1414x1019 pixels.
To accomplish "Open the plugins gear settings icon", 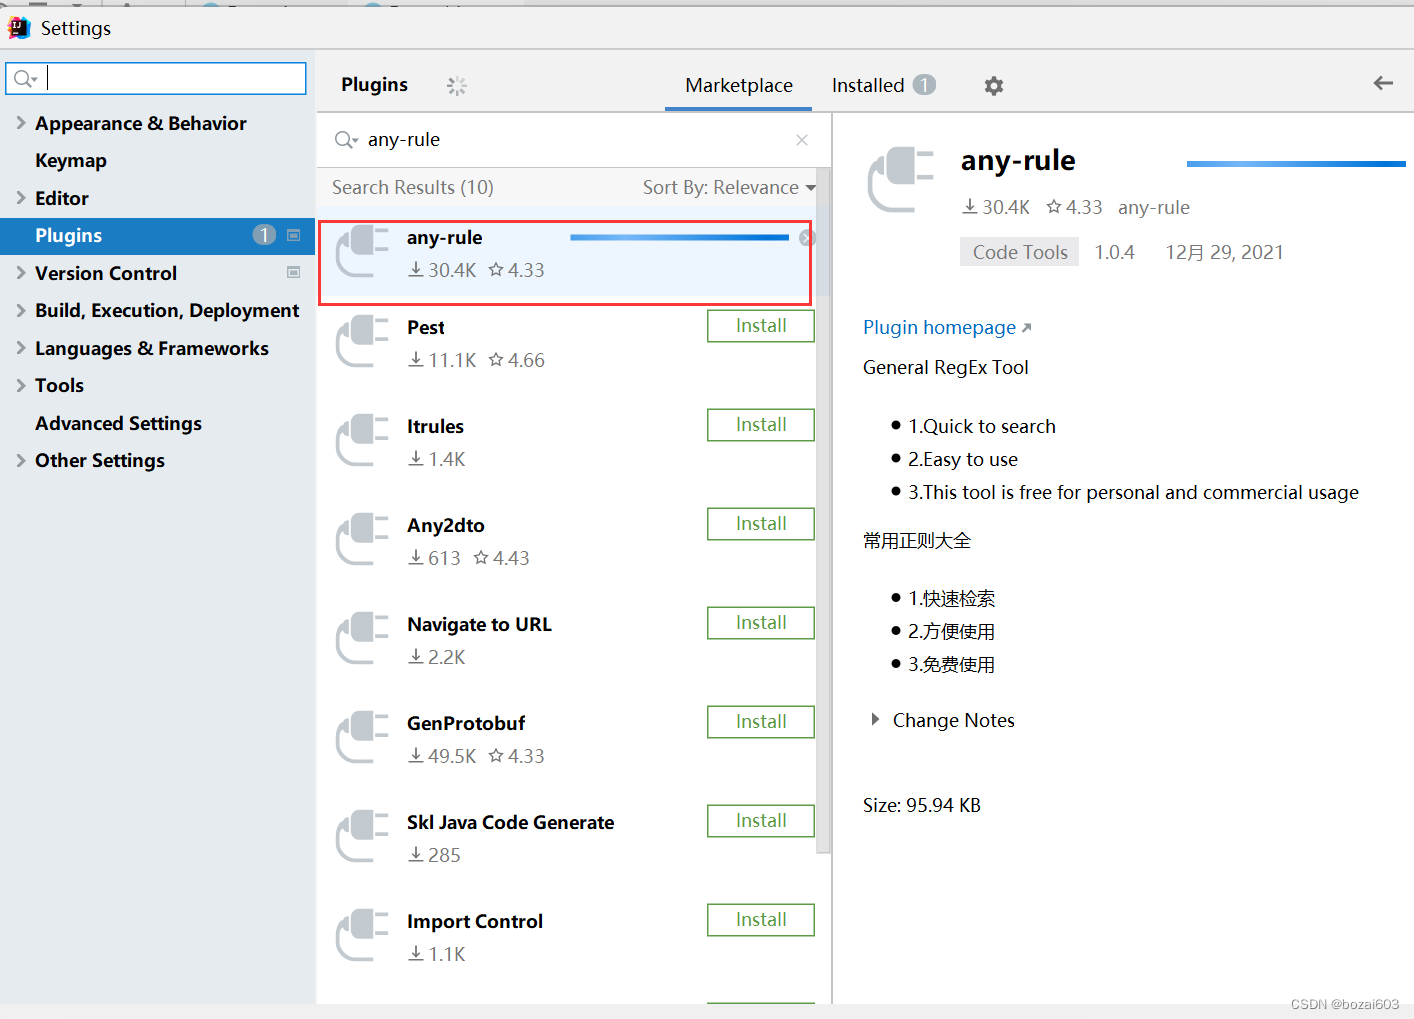I will tap(993, 86).
